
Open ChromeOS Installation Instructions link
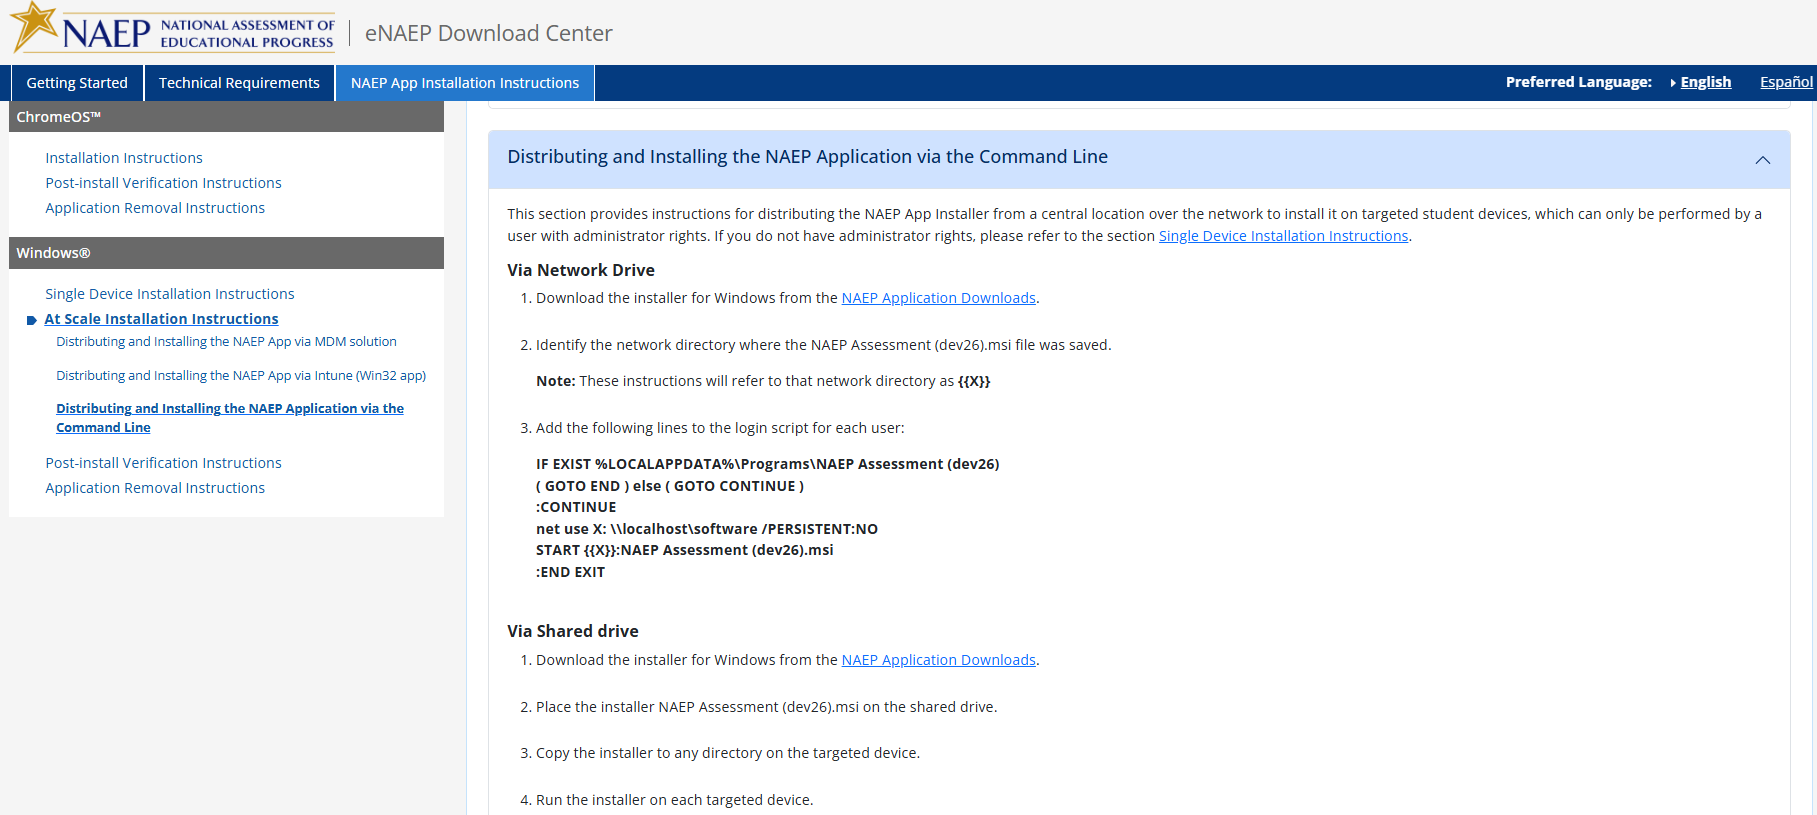point(124,158)
